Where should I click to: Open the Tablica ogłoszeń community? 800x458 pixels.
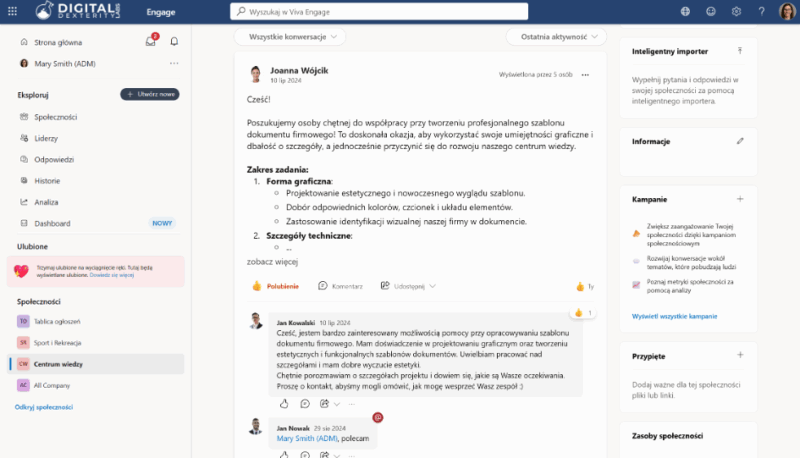pyautogui.click(x=57, y=321)
